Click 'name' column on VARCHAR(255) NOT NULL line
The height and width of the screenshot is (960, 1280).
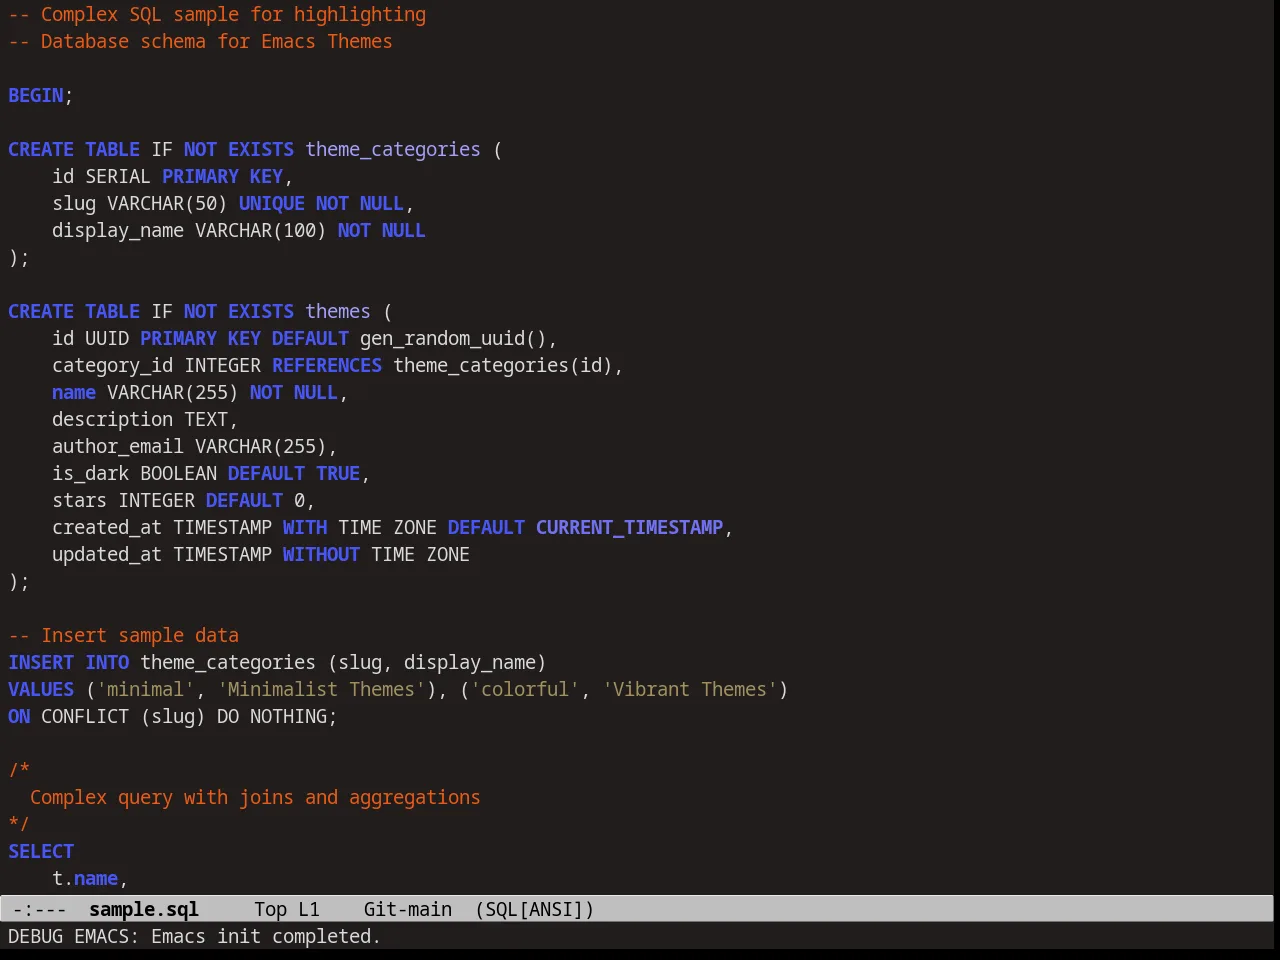(x=74, y=392)
